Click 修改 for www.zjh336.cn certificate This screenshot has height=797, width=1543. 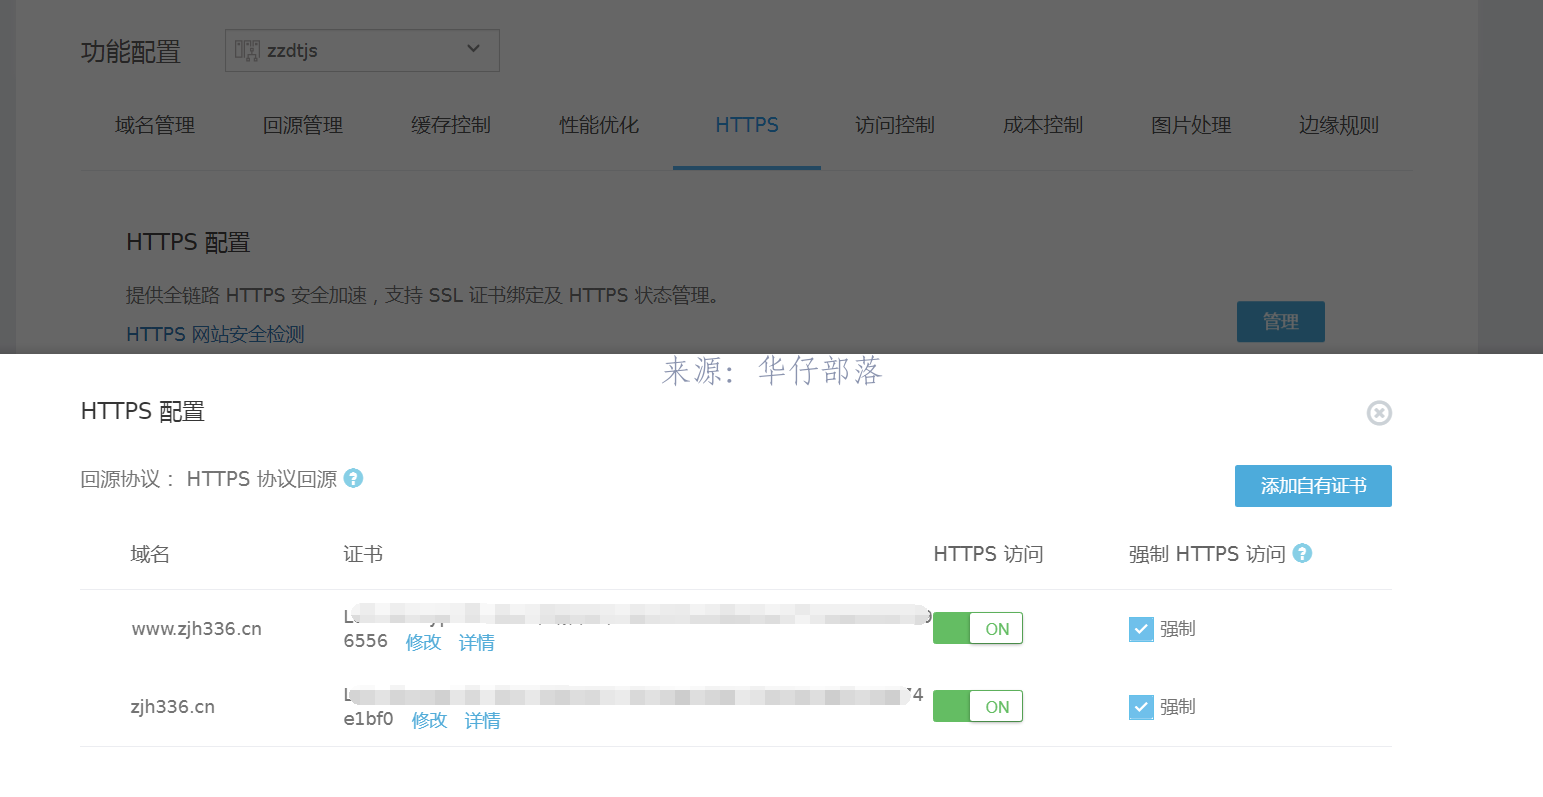pos(424,642)
